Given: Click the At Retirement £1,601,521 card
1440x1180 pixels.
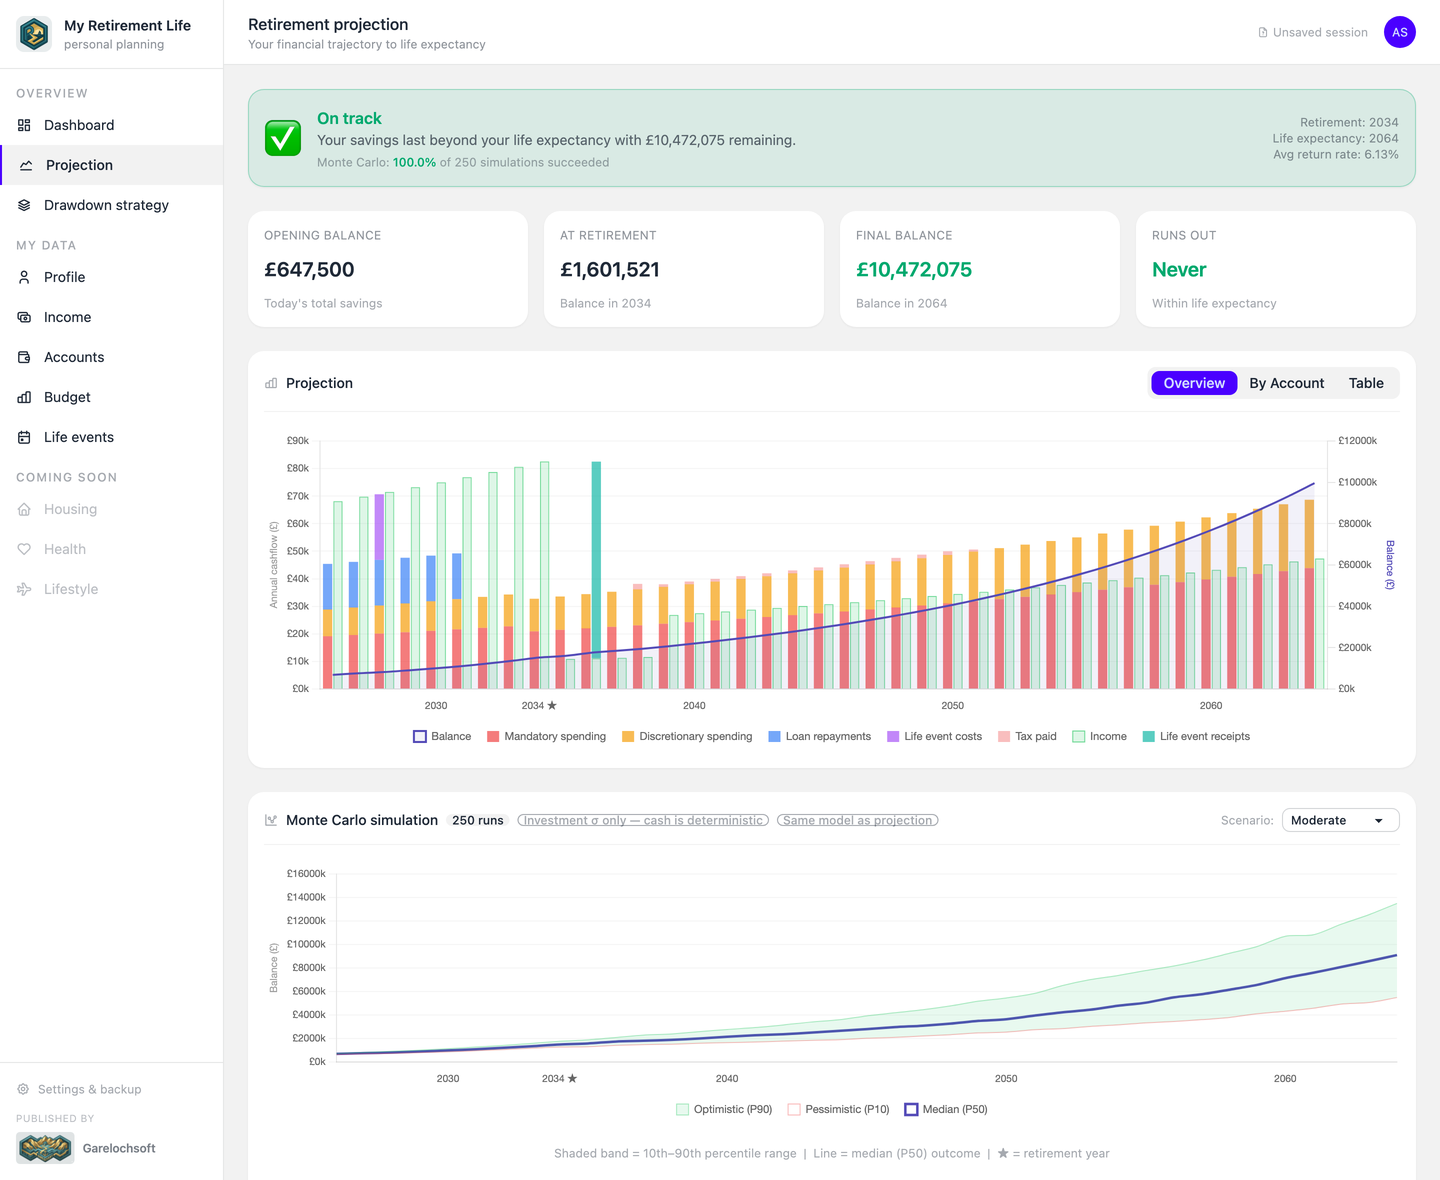Looking at the screenshot, I should pyautogui.click(x=684, y=269).
